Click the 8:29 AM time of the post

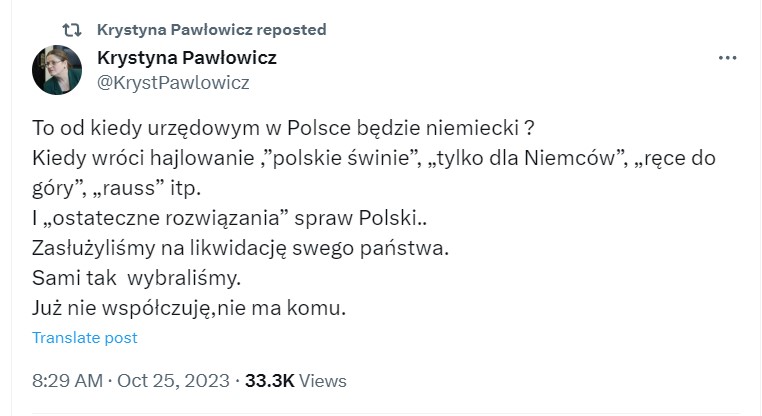(67, 381)
